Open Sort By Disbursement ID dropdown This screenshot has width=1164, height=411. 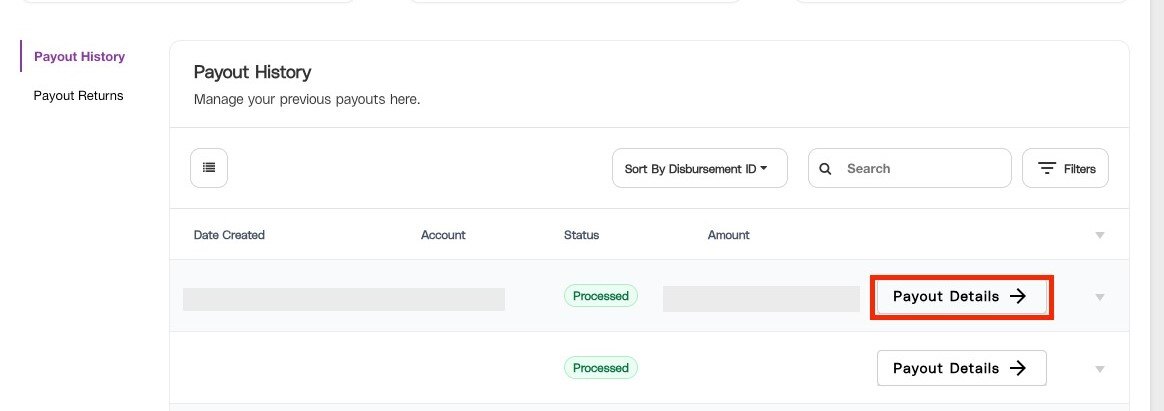699,168
